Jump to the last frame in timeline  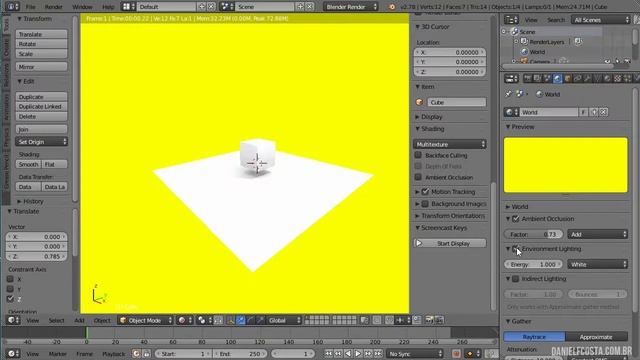pos(378,353)
